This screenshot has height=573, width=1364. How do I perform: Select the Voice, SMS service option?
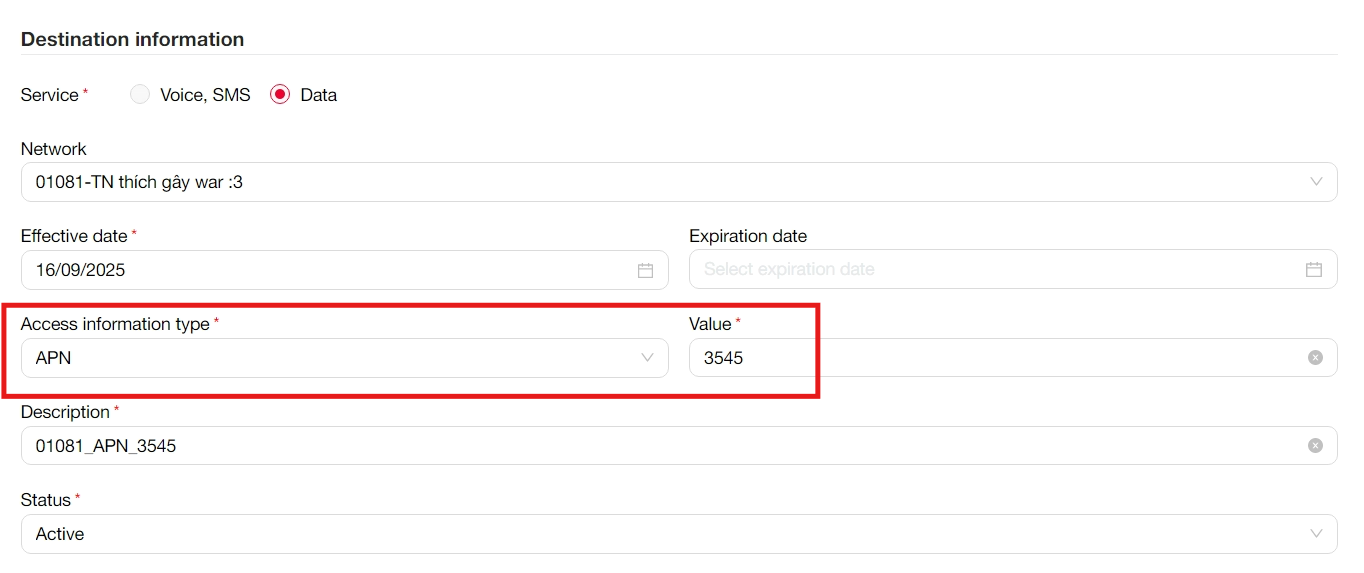click(141, 95)
